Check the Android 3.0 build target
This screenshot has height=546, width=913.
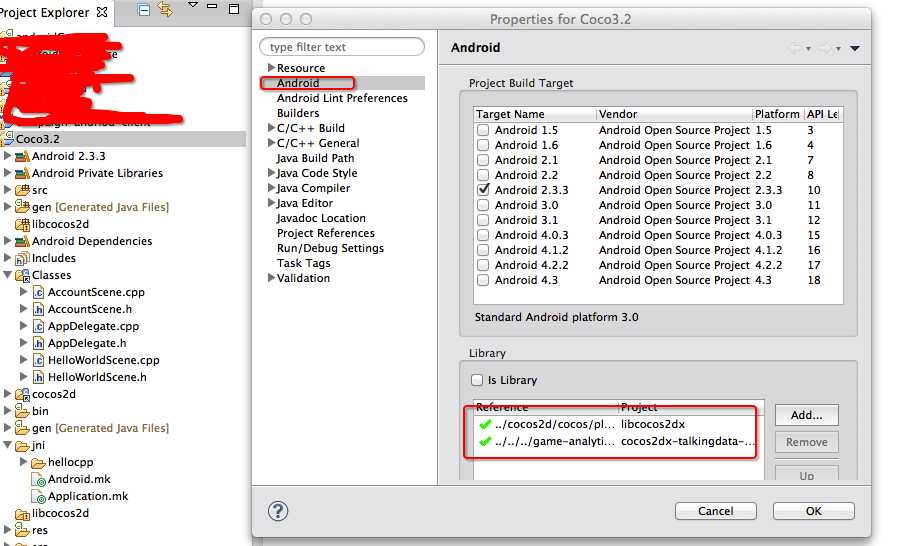tap(483, 205)
